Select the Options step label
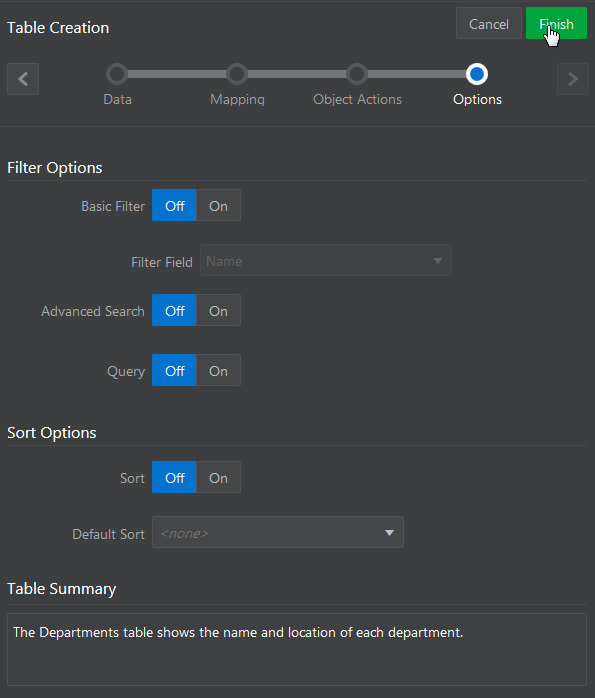Screen dimensions: 595x698 (x=477, y=99)
